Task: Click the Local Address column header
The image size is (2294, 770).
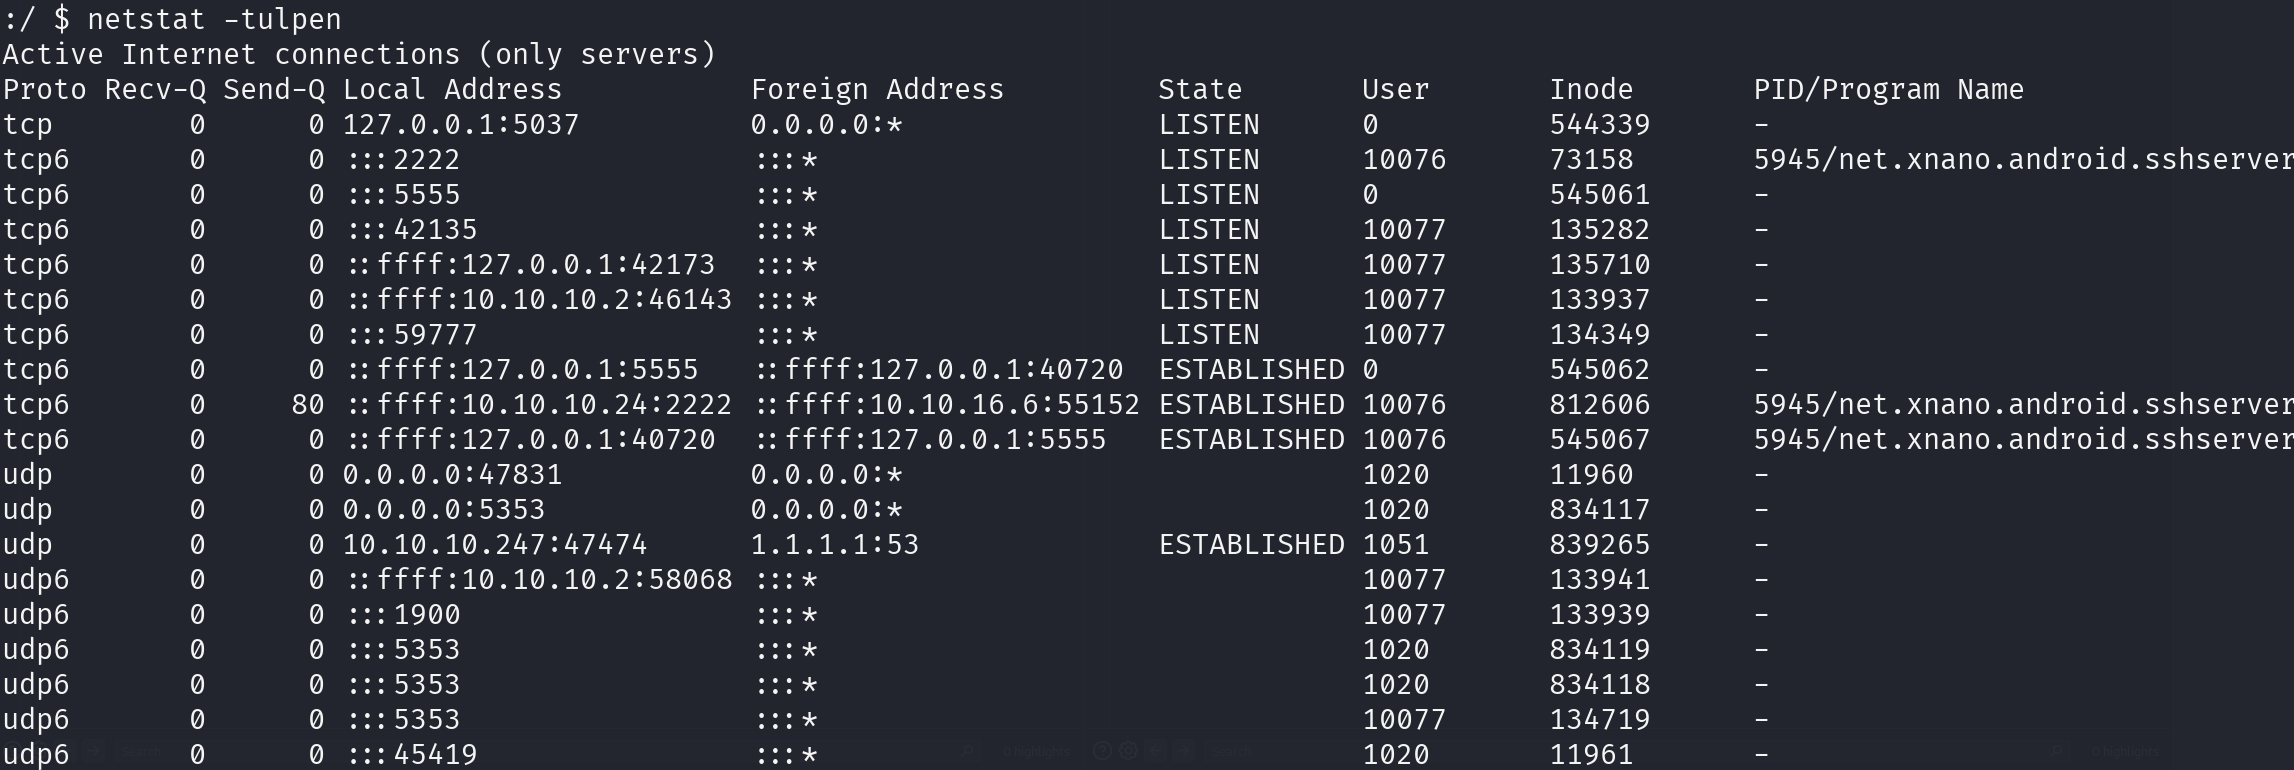Action: [x=452, y=90]
